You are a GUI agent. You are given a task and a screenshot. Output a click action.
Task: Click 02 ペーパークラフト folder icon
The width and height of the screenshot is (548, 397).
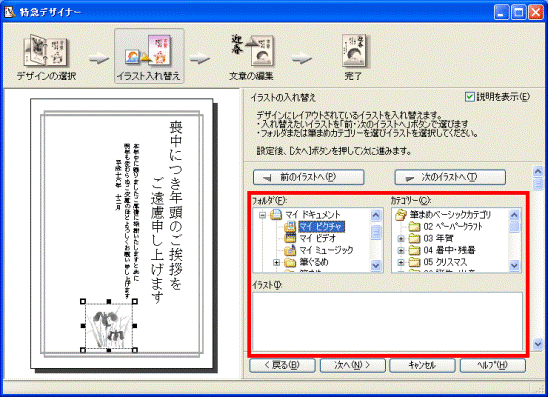click(x=414, y=226)
